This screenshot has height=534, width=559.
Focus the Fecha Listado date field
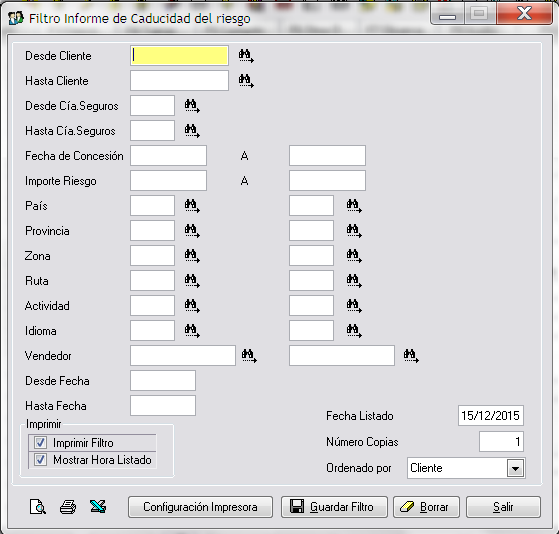[x=491, y=416]
